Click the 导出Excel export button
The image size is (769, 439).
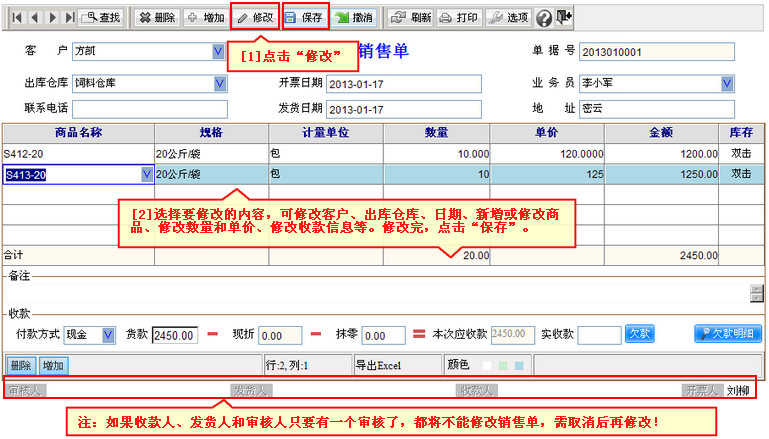tap(379, 365)
